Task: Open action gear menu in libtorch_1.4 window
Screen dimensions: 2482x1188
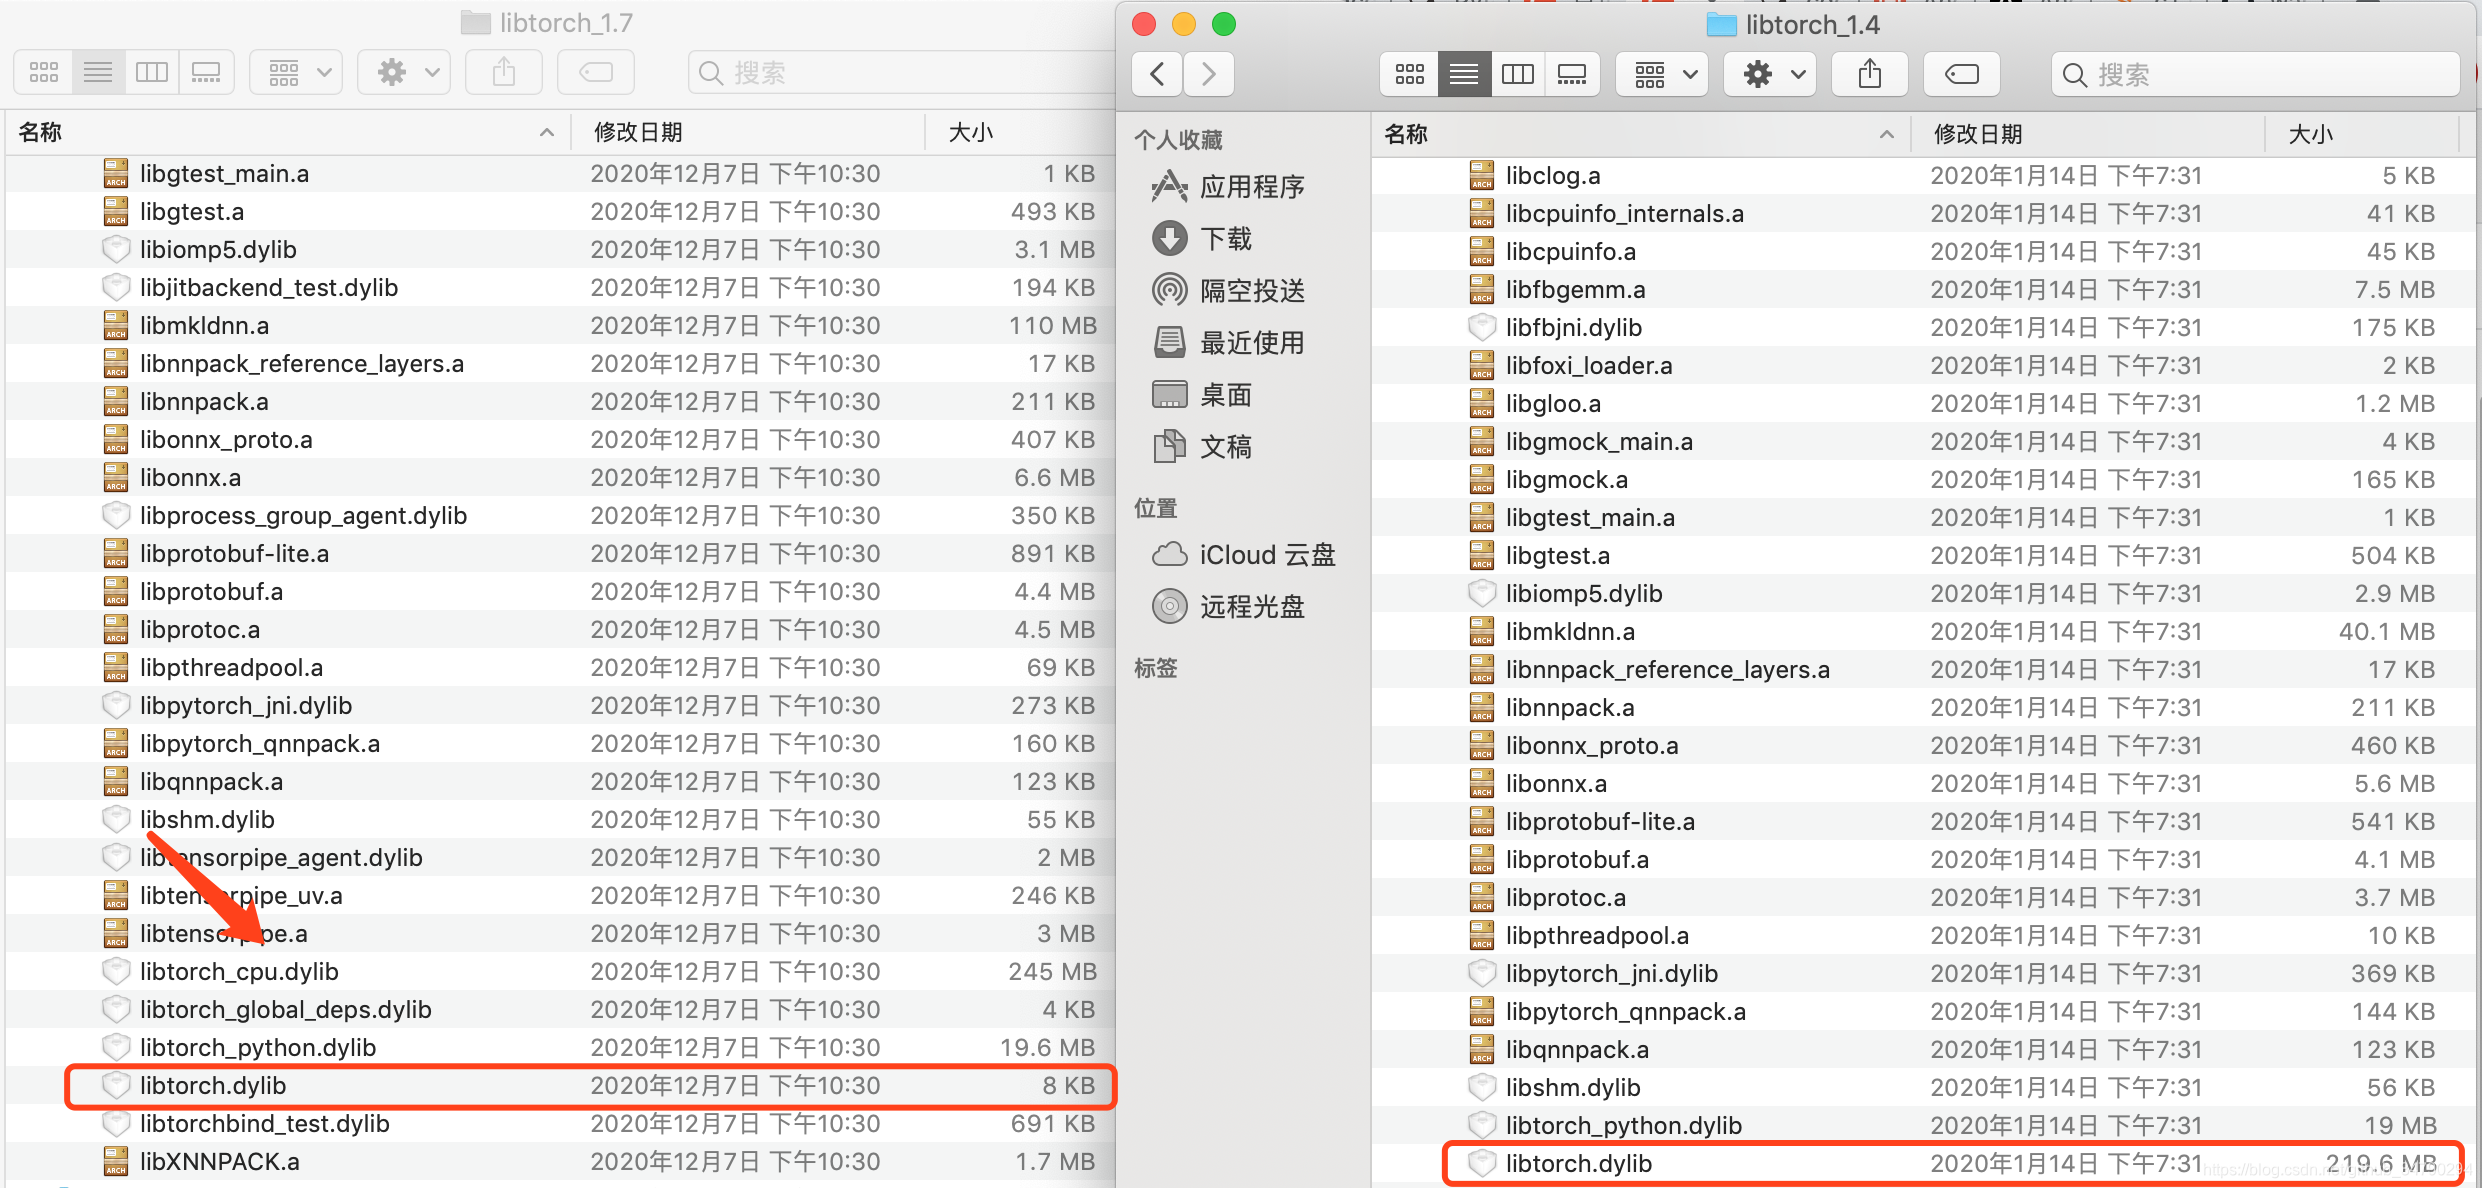Action: click(1770, 74)
